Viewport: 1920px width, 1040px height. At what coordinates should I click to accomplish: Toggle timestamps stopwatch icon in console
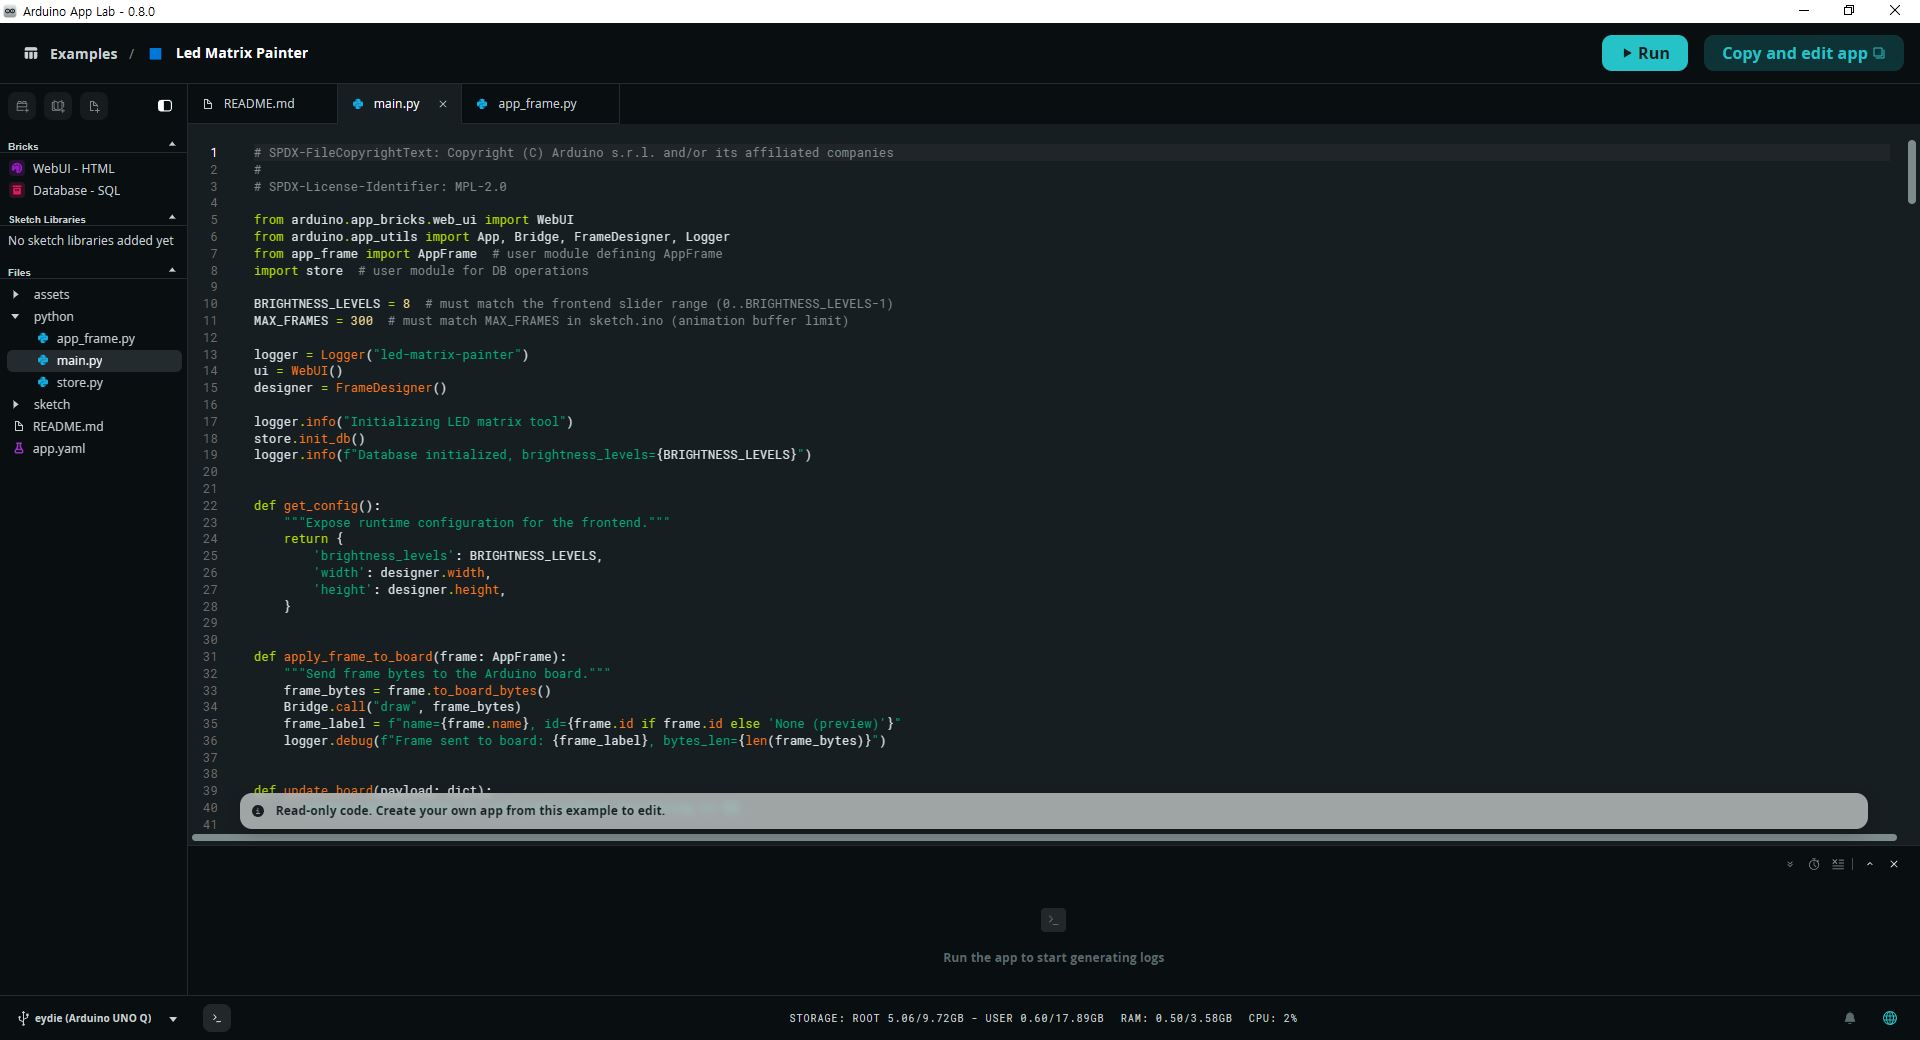pos(1814,864)
